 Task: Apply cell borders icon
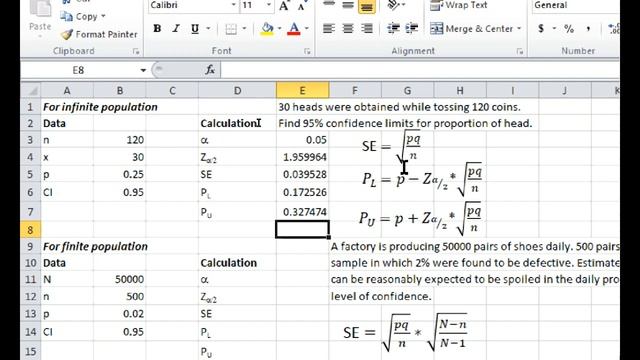[x=231, y=29]
